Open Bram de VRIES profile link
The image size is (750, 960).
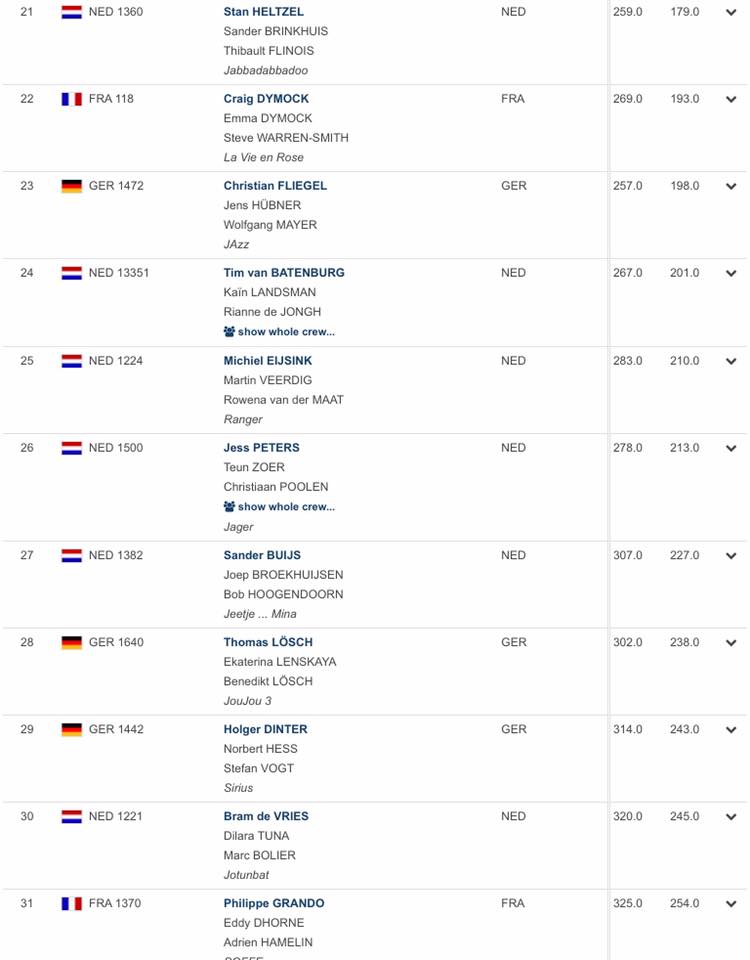point(266,816)
